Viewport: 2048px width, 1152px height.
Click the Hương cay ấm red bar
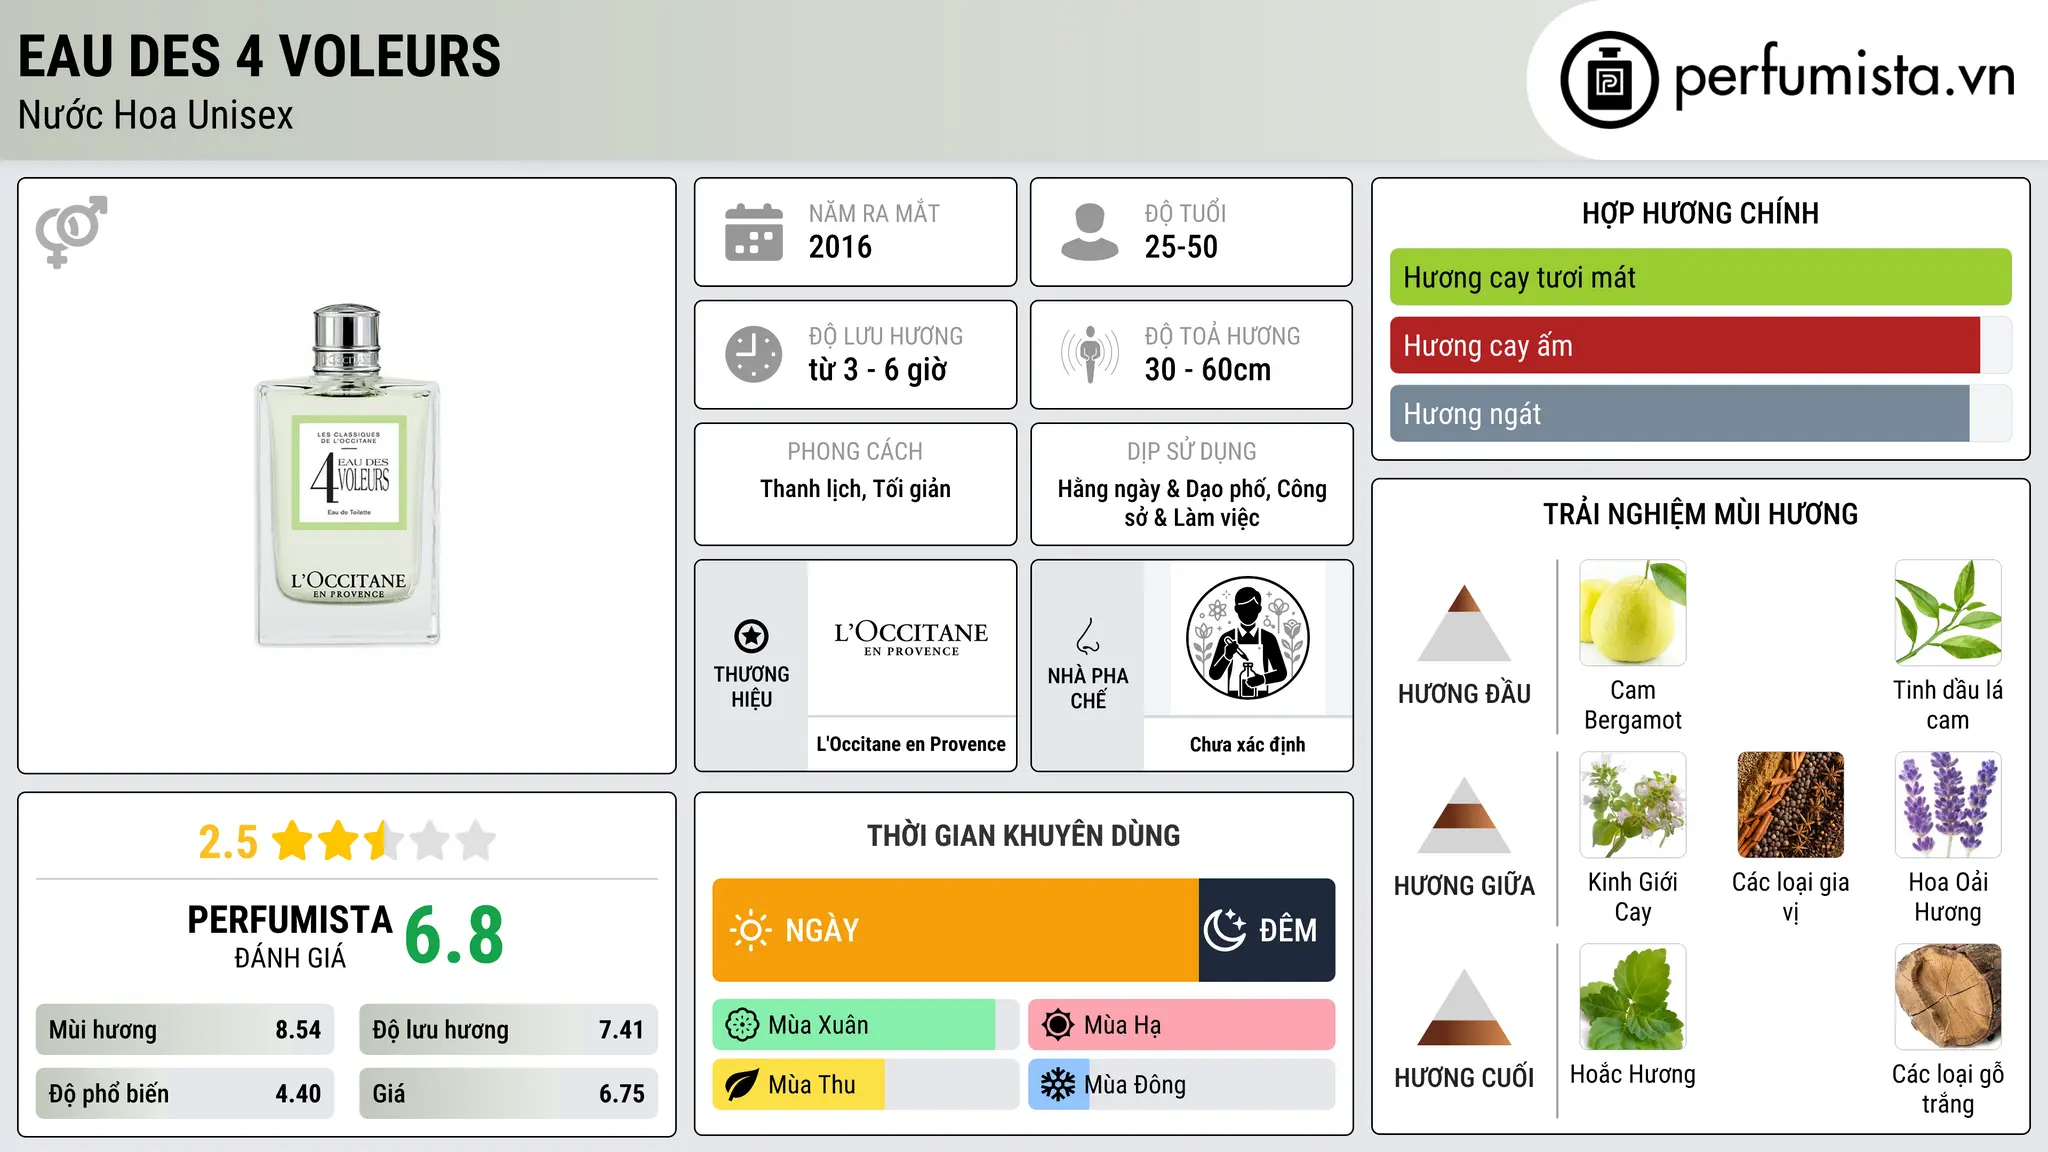pyautogui.click(x=1685, y=346)
